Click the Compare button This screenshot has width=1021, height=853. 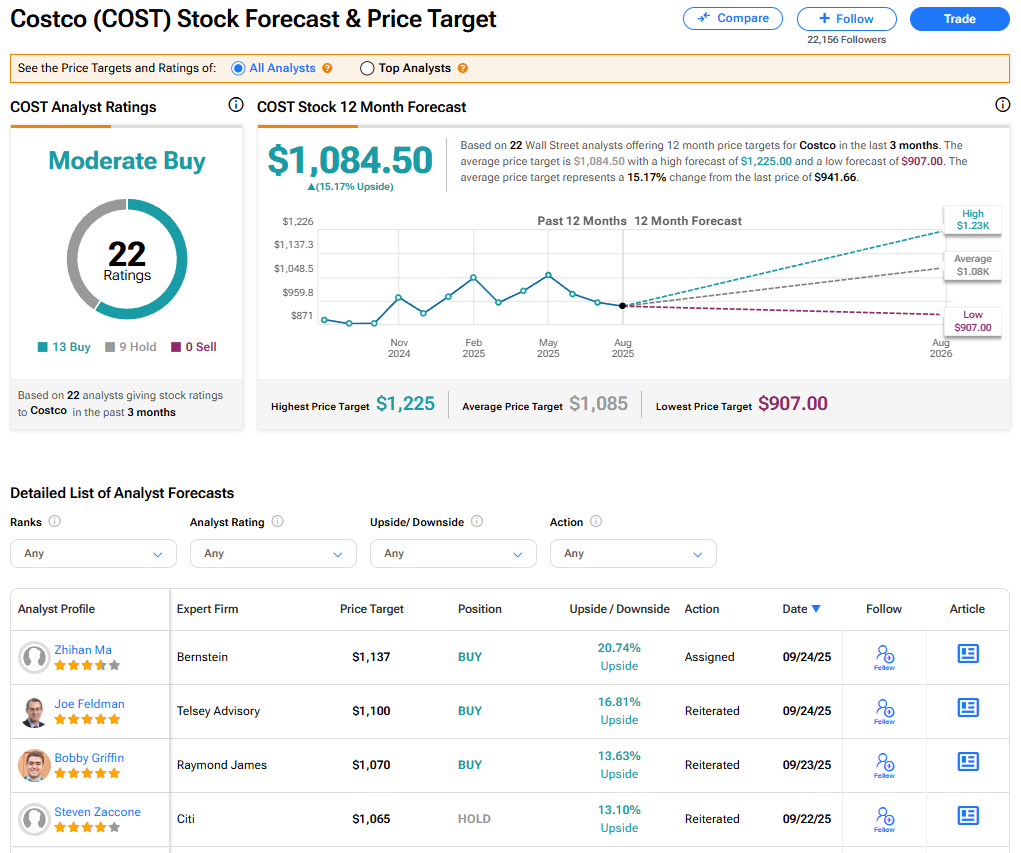pyautogui.click(x=733, y=18)
